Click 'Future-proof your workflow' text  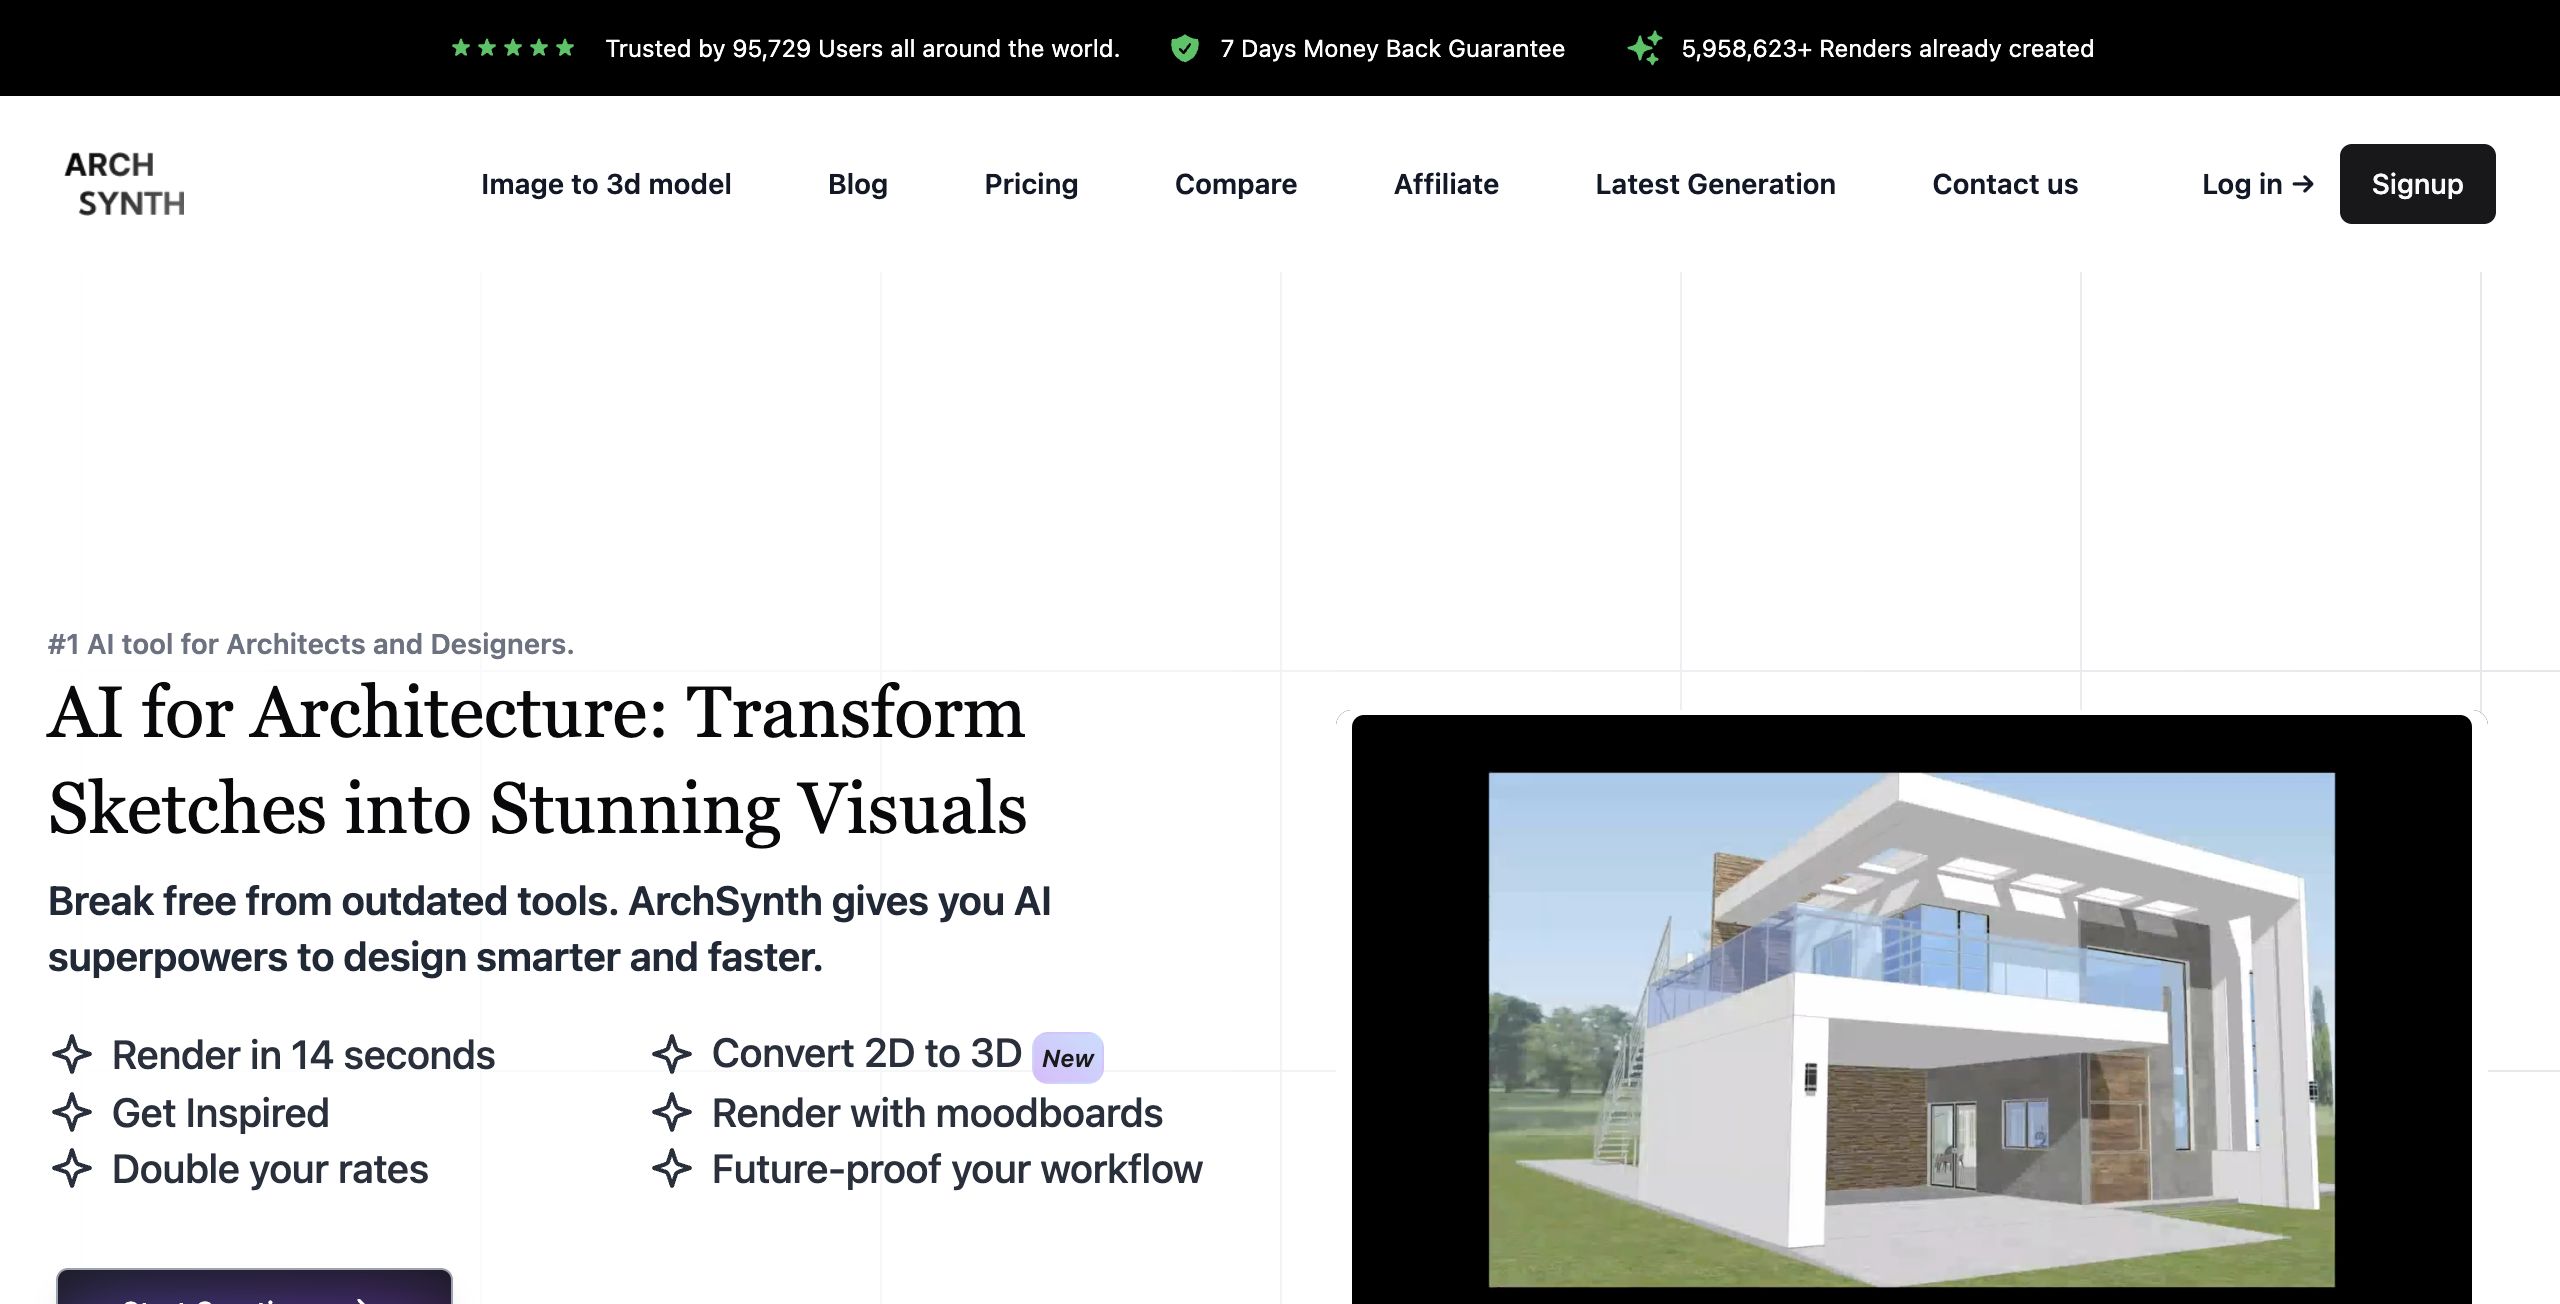pyautogui.click(x=957, y=1169)
